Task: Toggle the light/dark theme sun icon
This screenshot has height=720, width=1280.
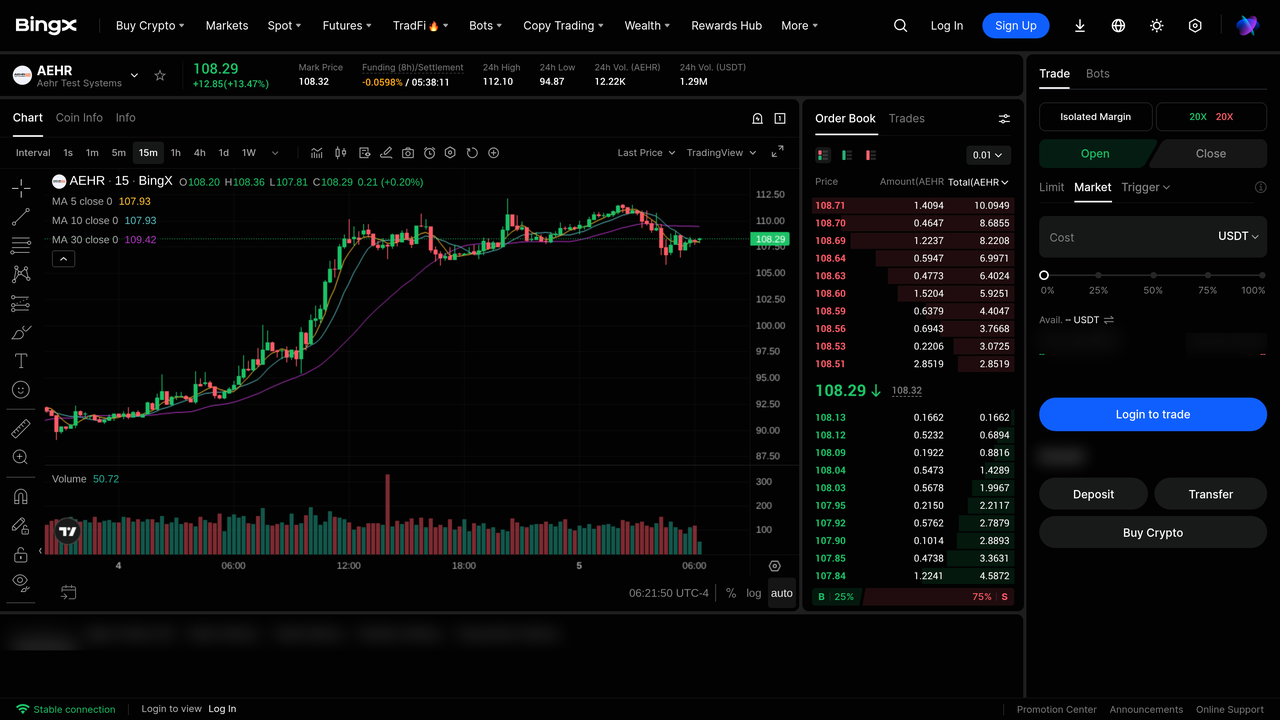Action: pos(1157,26)
